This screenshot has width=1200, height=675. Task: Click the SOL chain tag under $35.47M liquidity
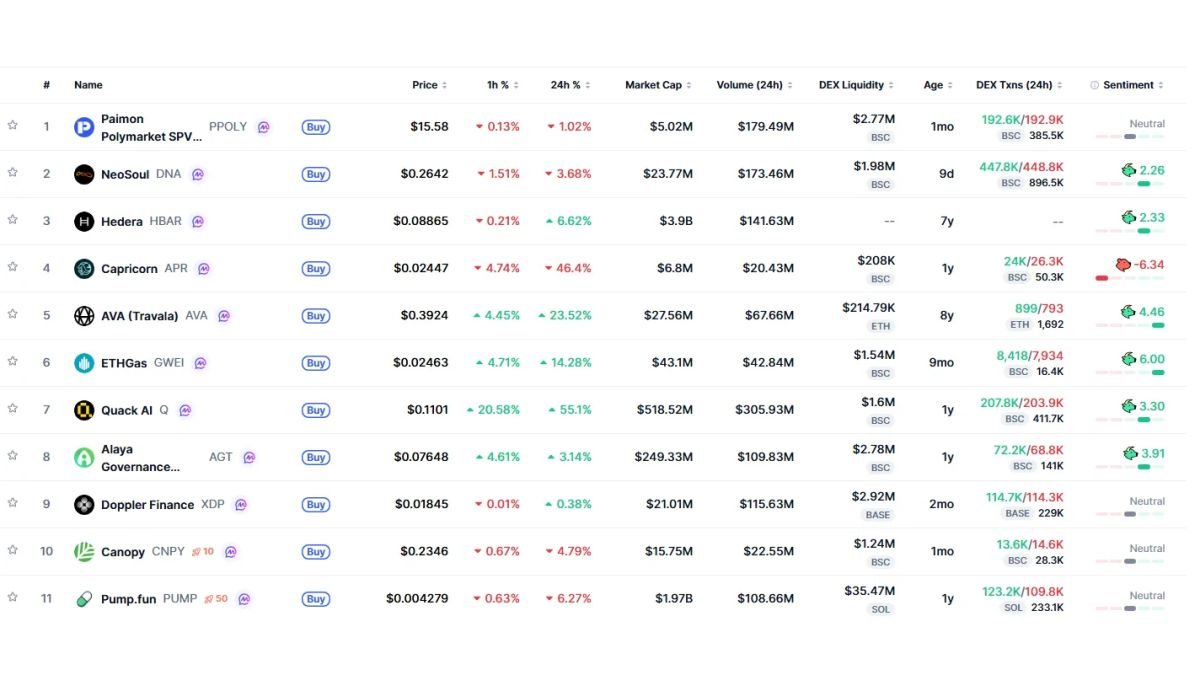pos(880,609)
